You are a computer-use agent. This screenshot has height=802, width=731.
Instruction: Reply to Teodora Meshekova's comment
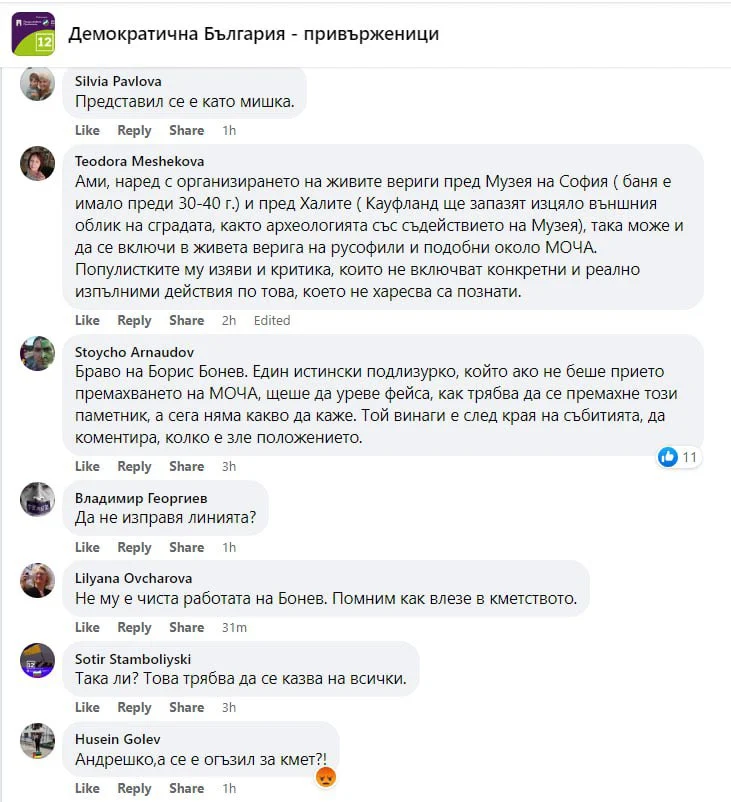click(134, 321)
